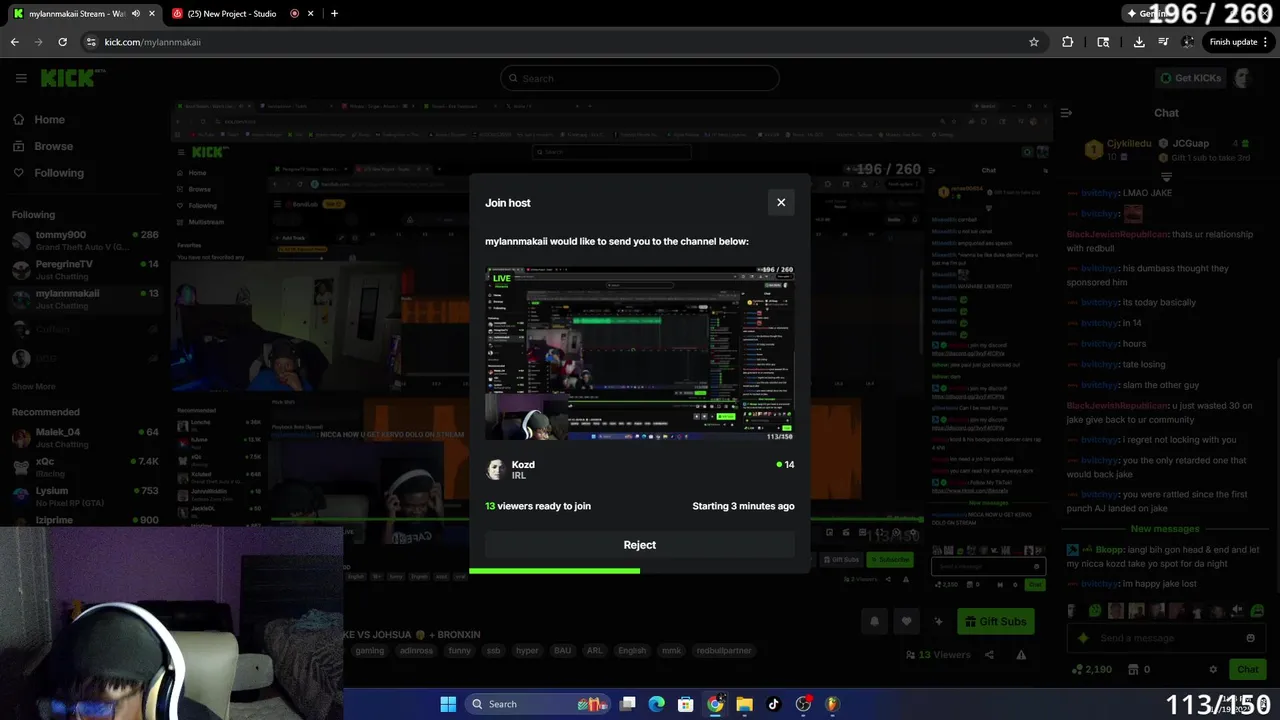Image resolution: width=1280 pixels, height=720 pixels.
Task: Click the English language tag
Action: pyautogui.click(x=632, y=650)
